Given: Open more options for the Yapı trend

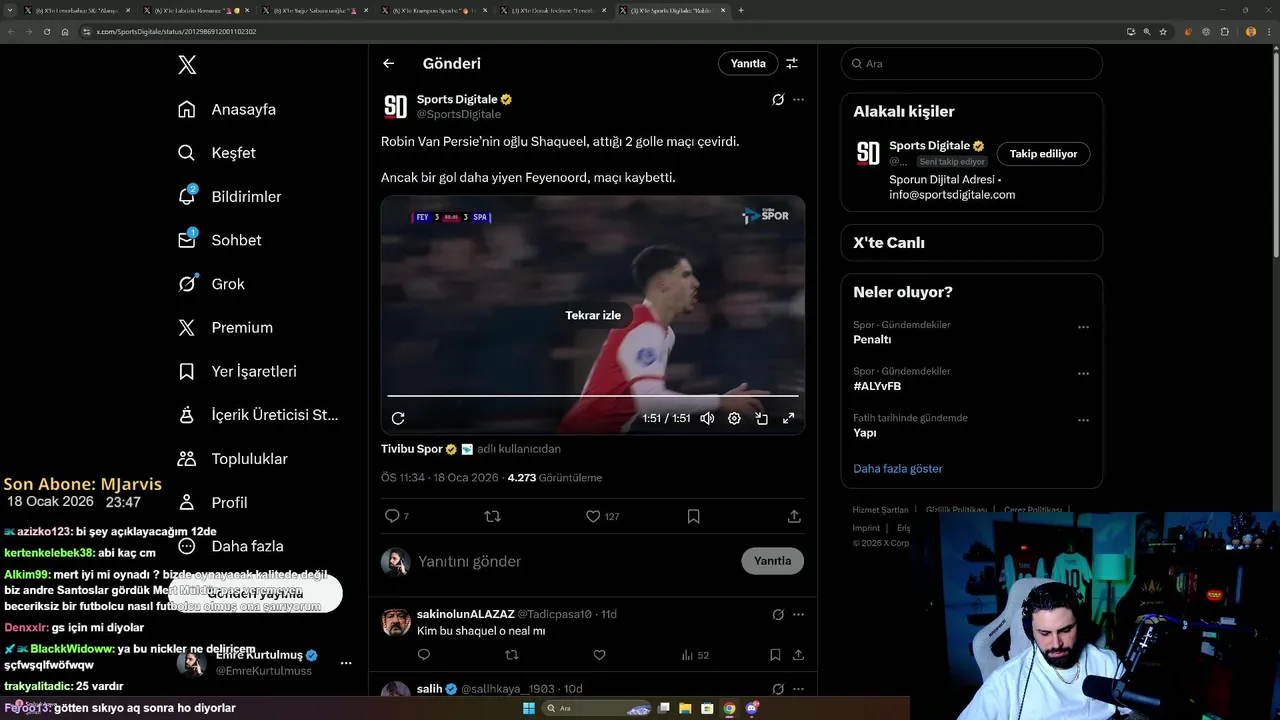Looking at the screenshot, I should (x=1083, y=420).
